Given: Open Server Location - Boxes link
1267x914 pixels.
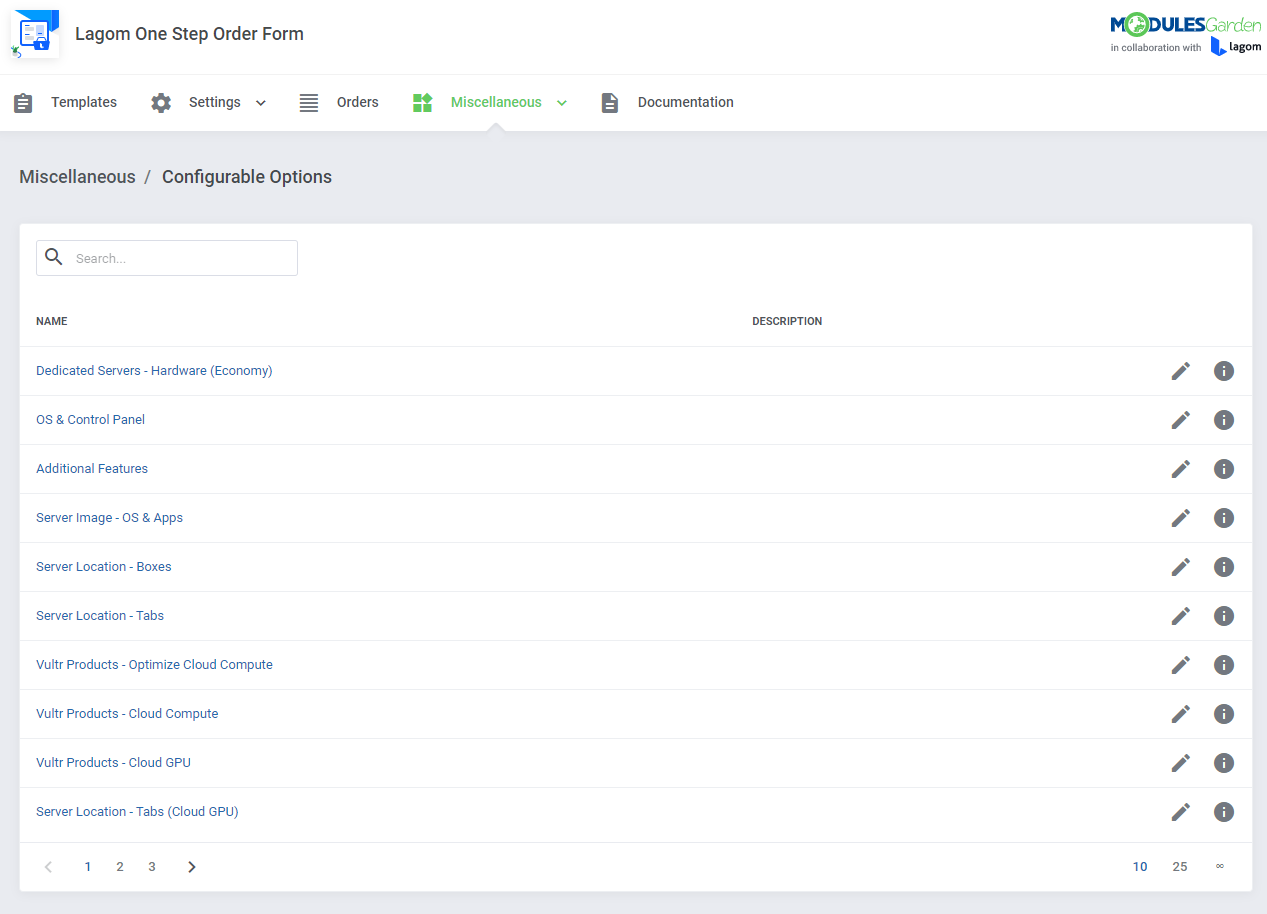Looking at the screenshot, I should tap(104, 567).
